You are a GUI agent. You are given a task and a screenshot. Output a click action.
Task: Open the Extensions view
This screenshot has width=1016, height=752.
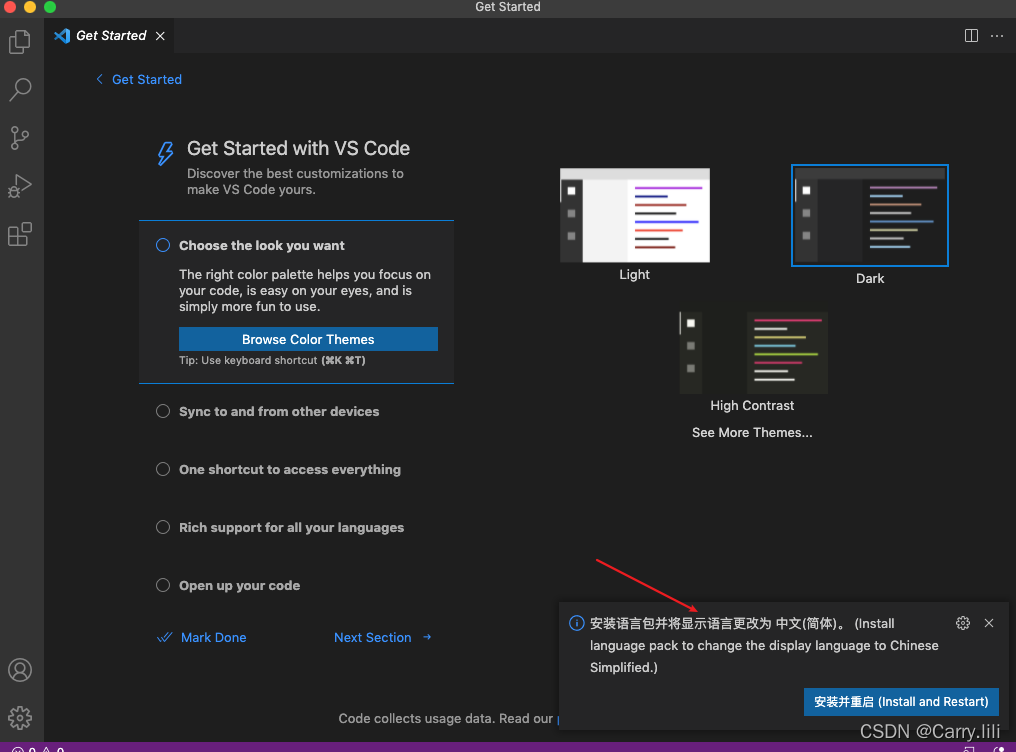20,234
